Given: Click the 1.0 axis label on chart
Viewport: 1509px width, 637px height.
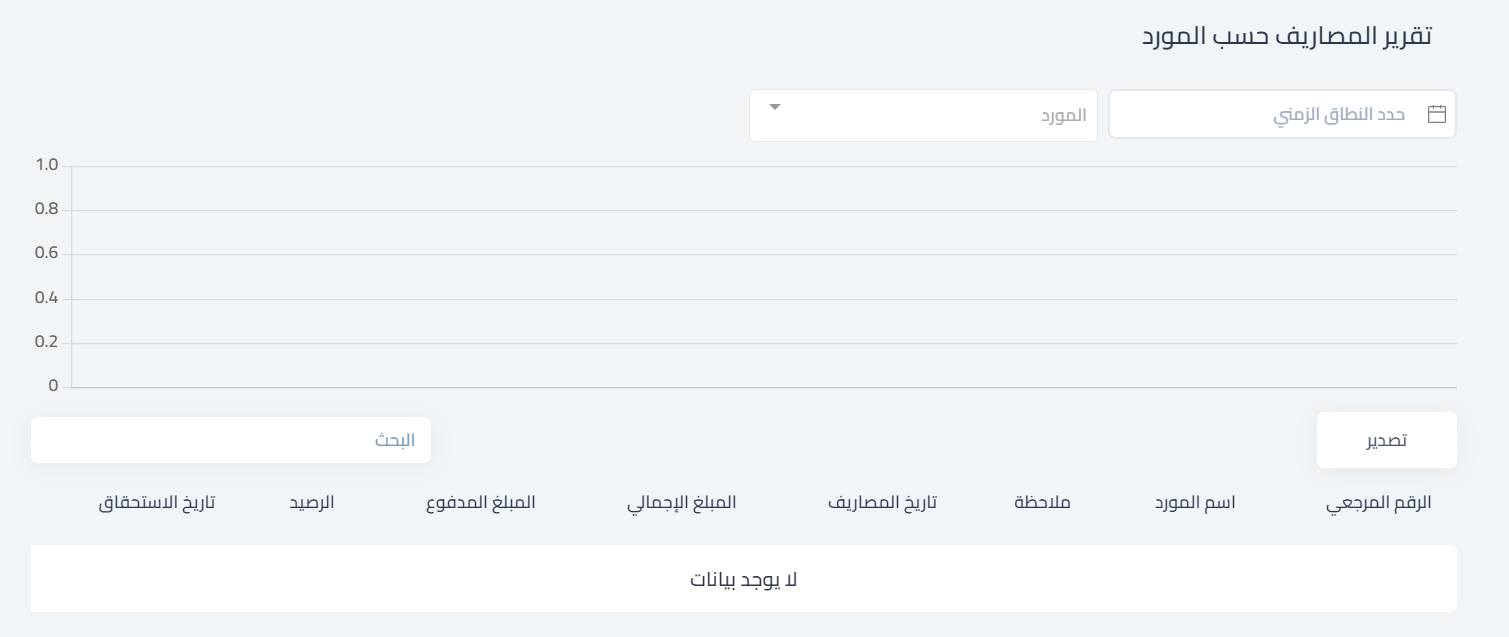Looking at the screenshot, I should pos(47,166).
